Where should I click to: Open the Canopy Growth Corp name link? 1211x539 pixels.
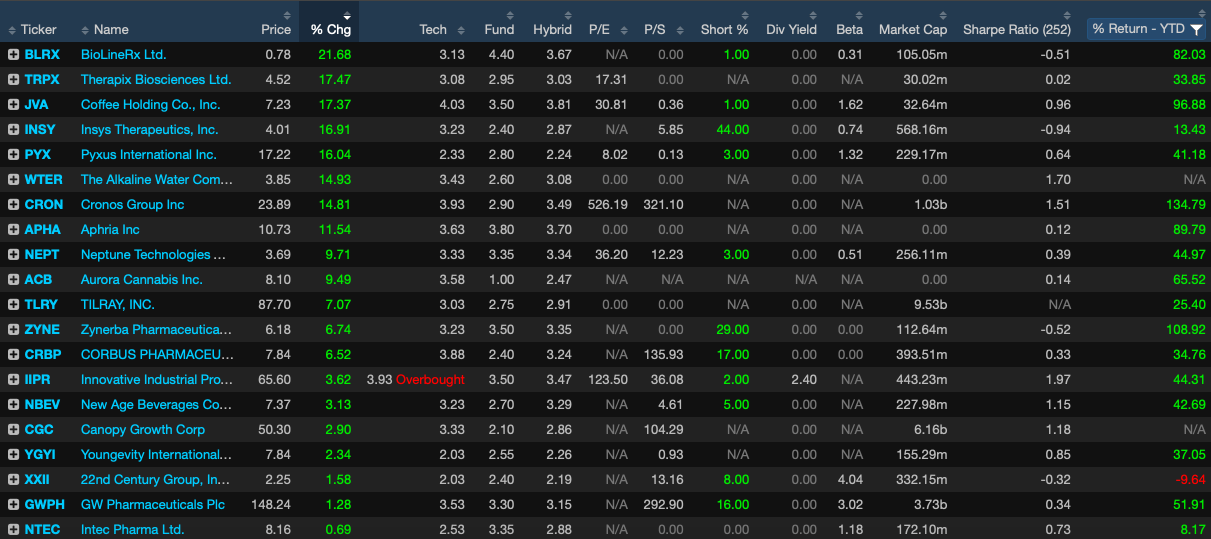143,429
